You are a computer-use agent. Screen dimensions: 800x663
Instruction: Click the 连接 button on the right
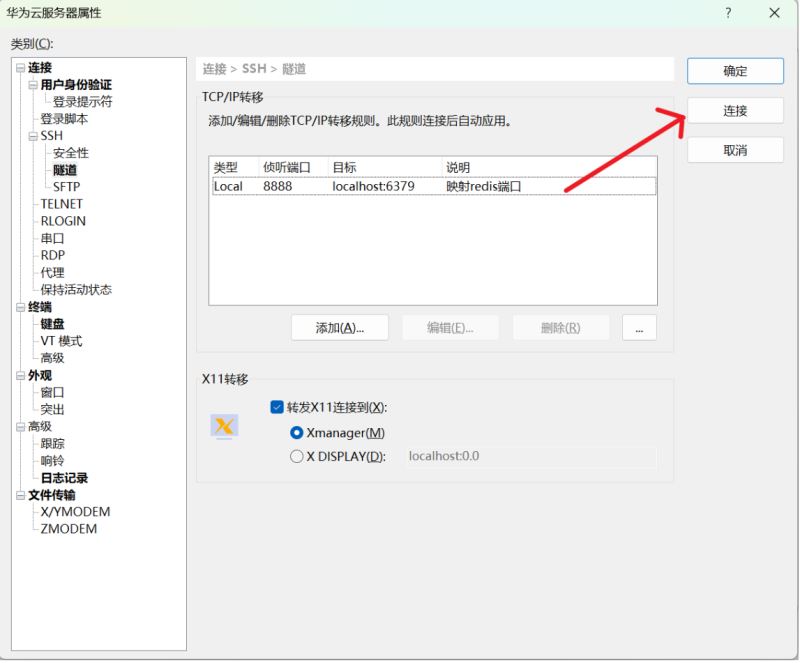coord(735,110)
